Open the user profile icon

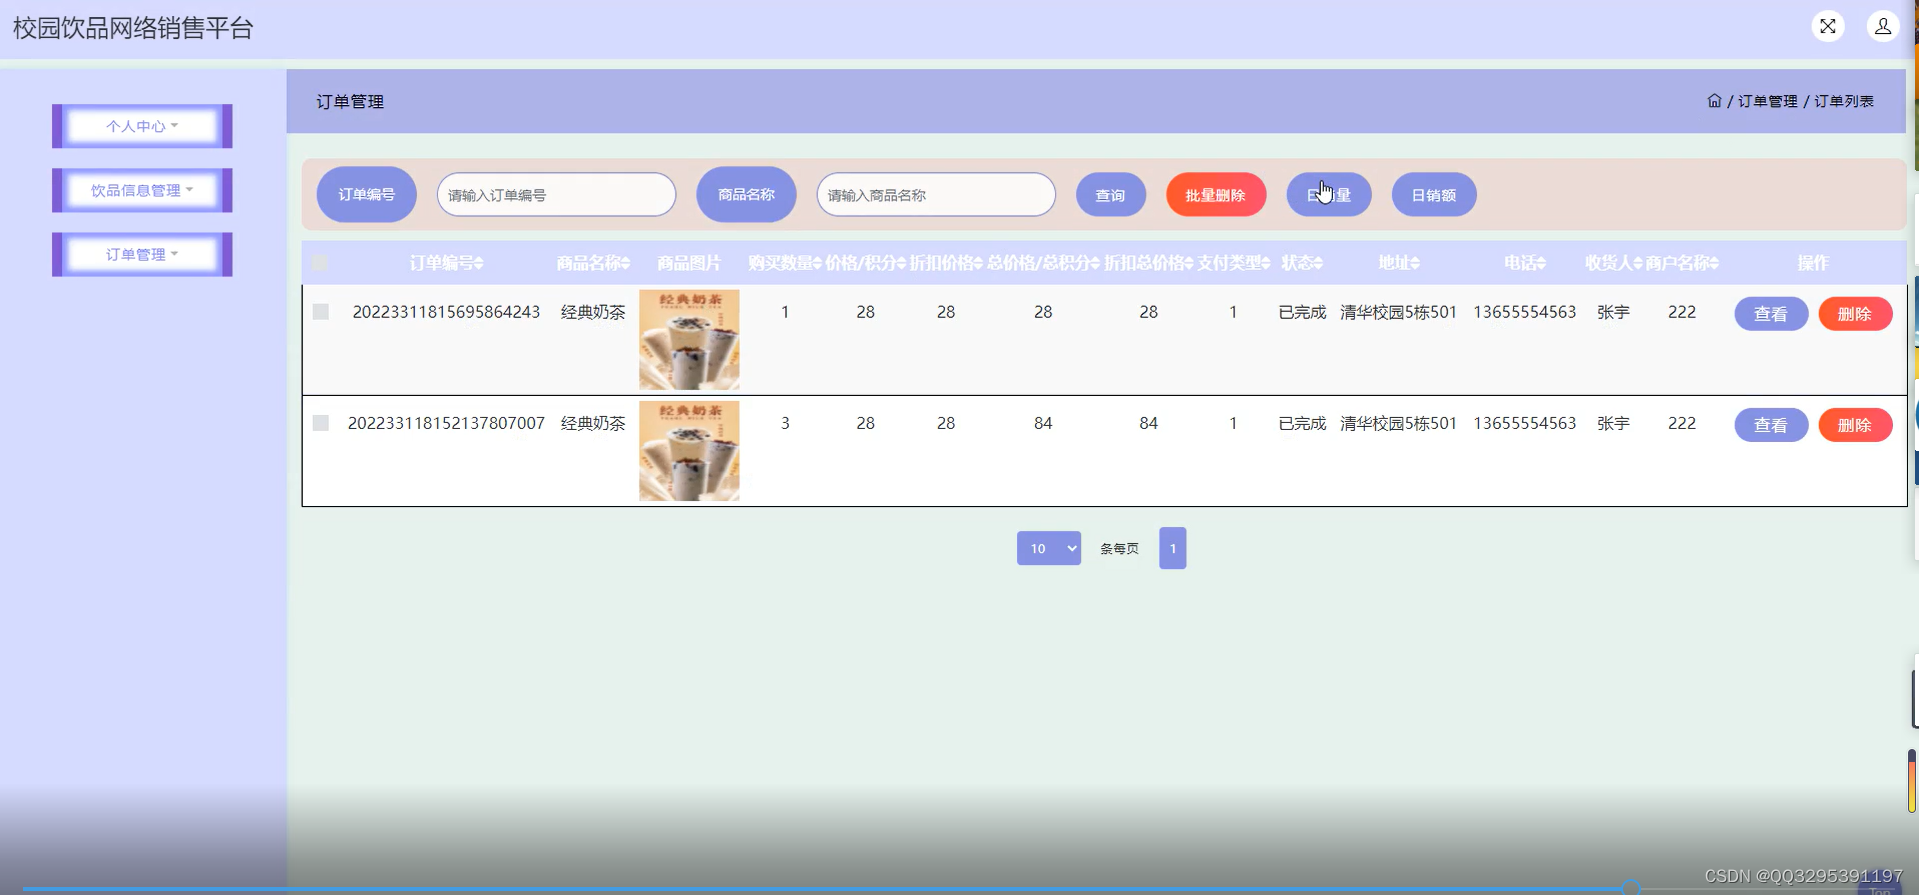(x=1883, y=26)
